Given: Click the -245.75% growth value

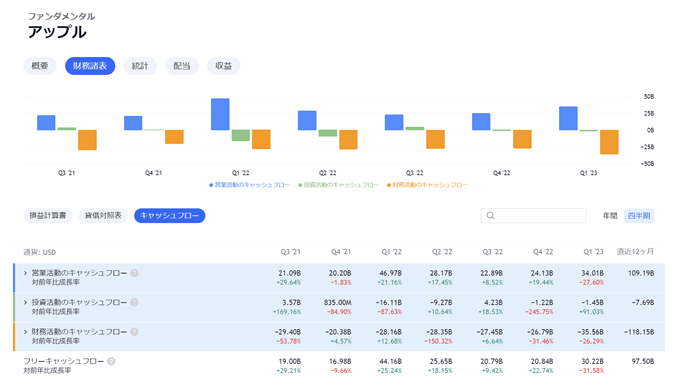Looking at the screenshot, I should tap(539, 312).
